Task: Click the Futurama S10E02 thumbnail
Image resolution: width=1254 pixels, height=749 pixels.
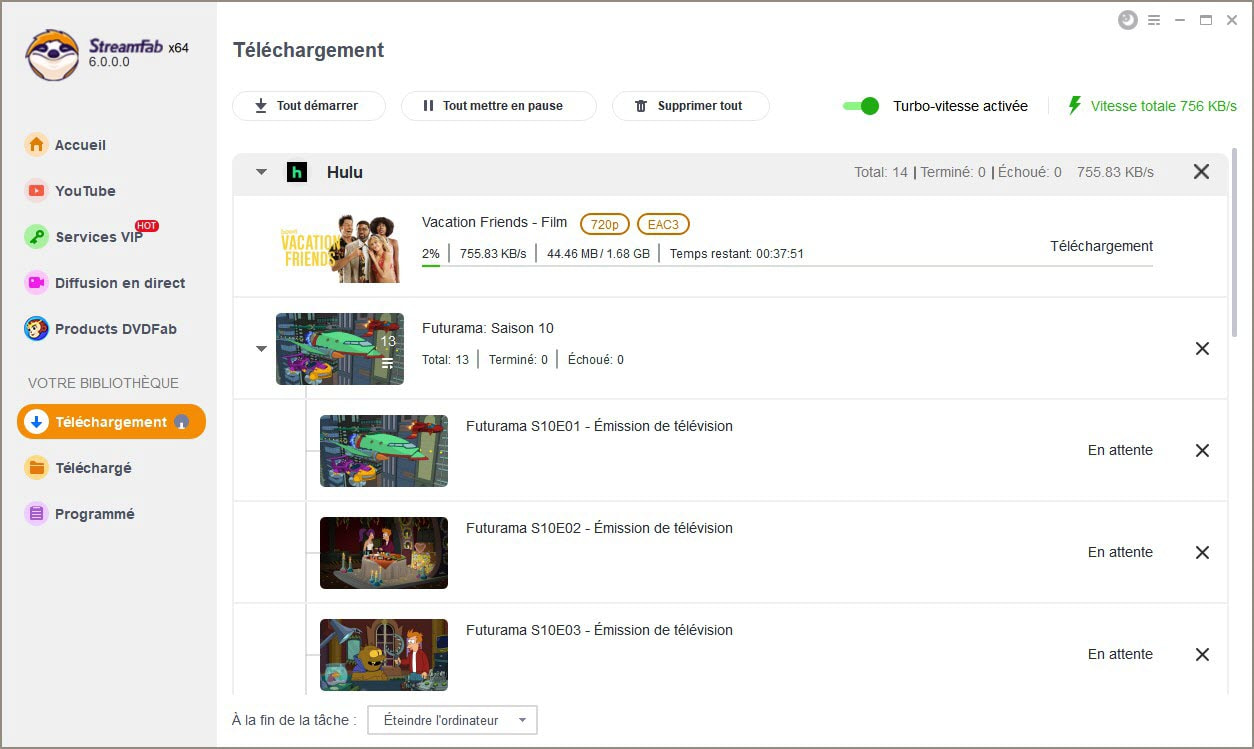Action: tap(384, 553)
